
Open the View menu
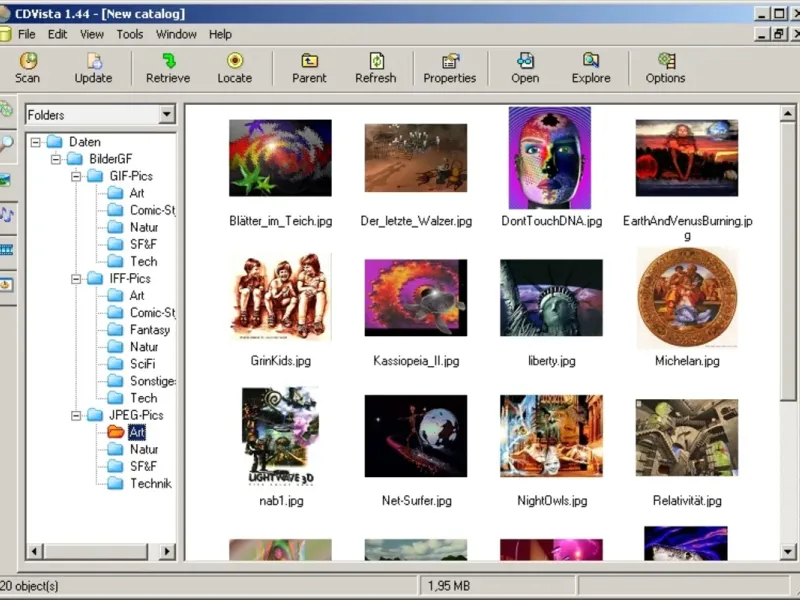pos(92,34)
